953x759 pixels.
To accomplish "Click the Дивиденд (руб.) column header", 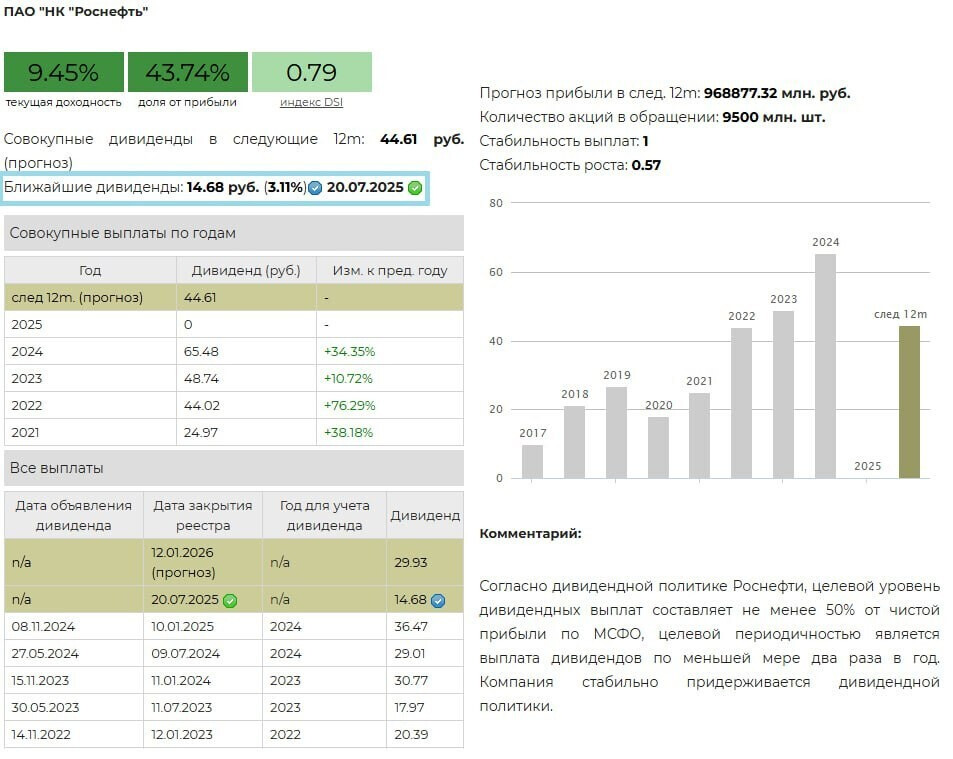I will tap(246, 270).
